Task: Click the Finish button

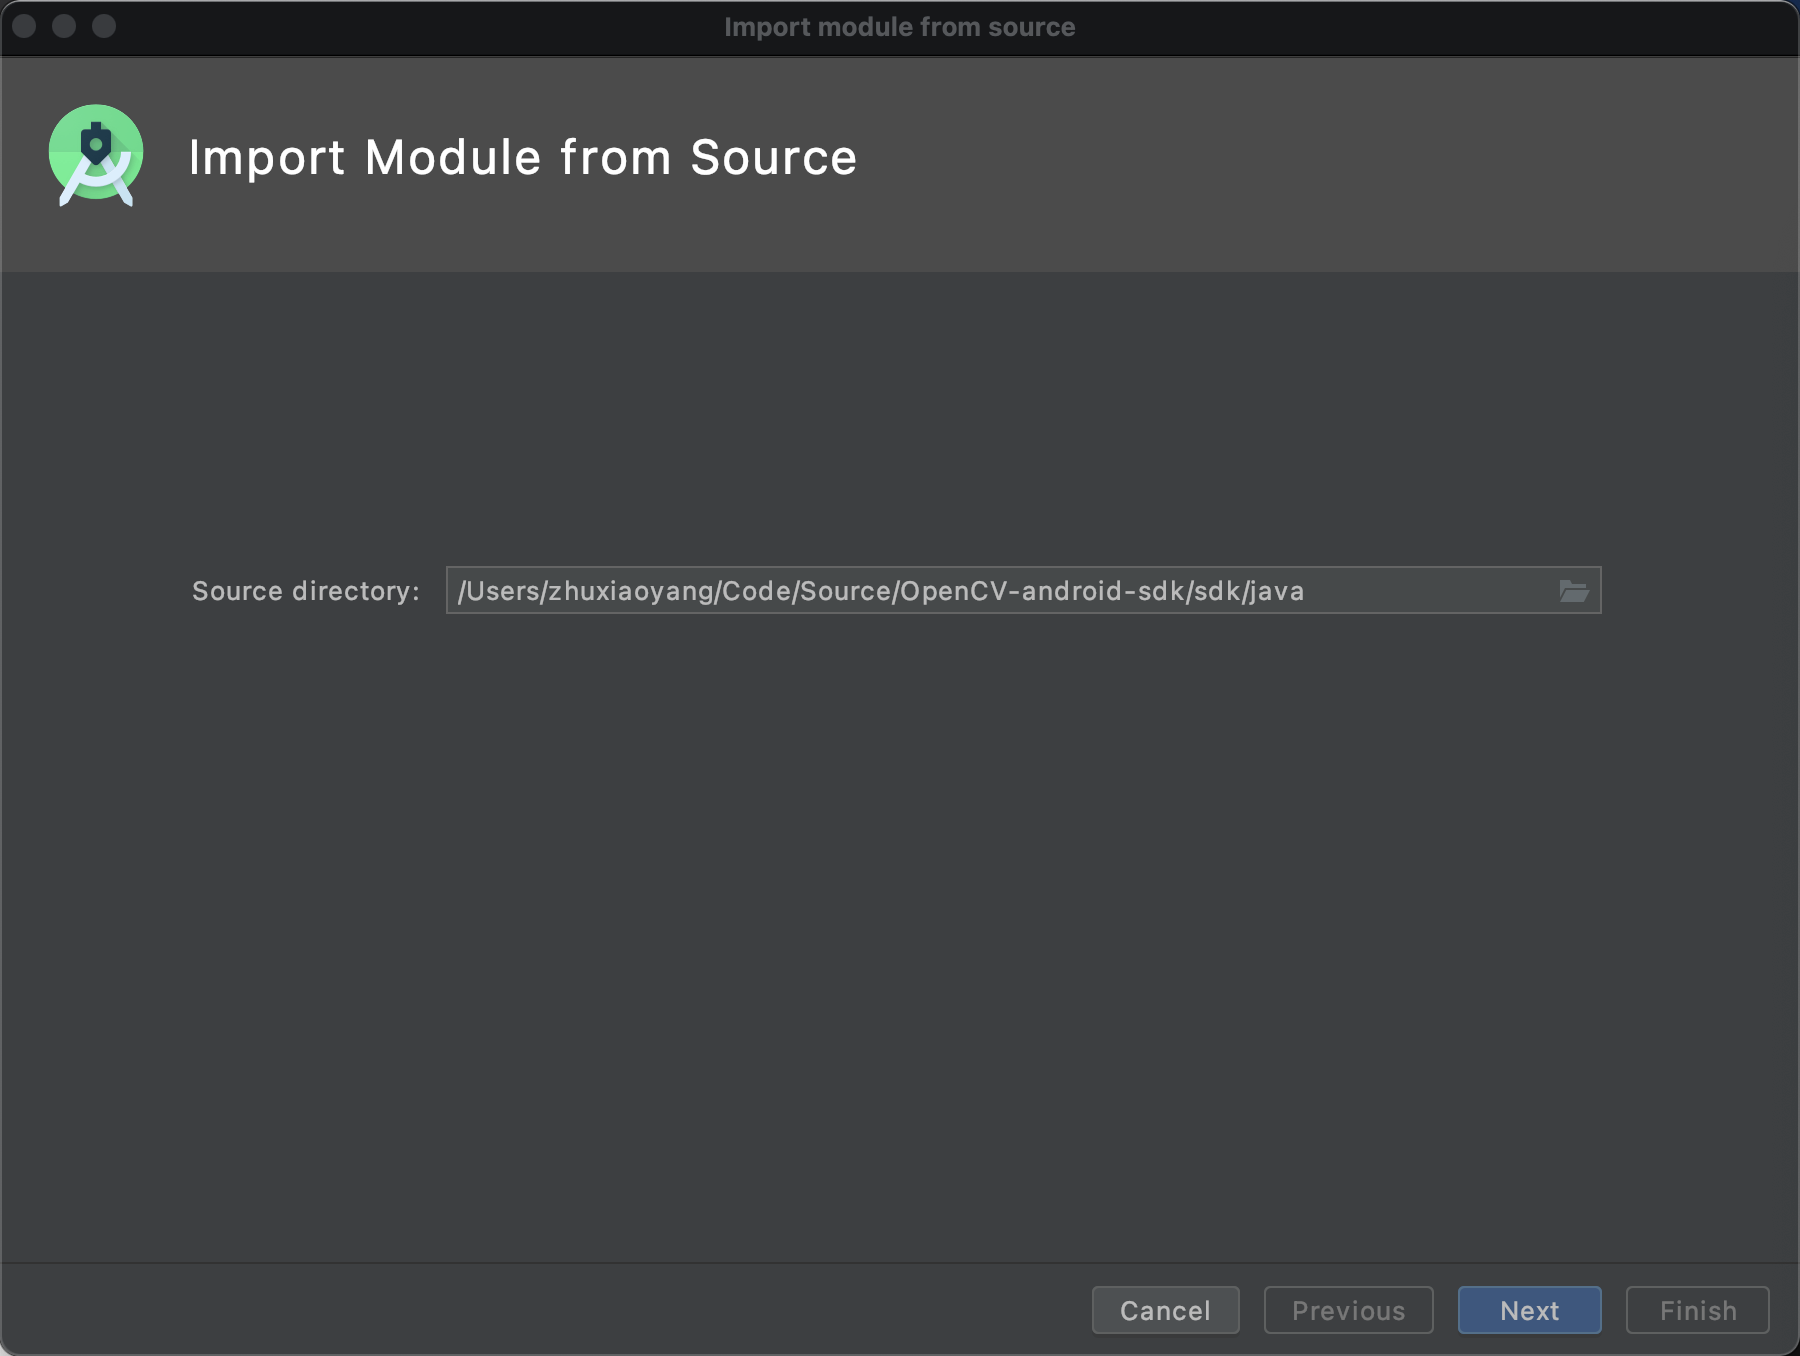Action: [x=1697, y=1310]
